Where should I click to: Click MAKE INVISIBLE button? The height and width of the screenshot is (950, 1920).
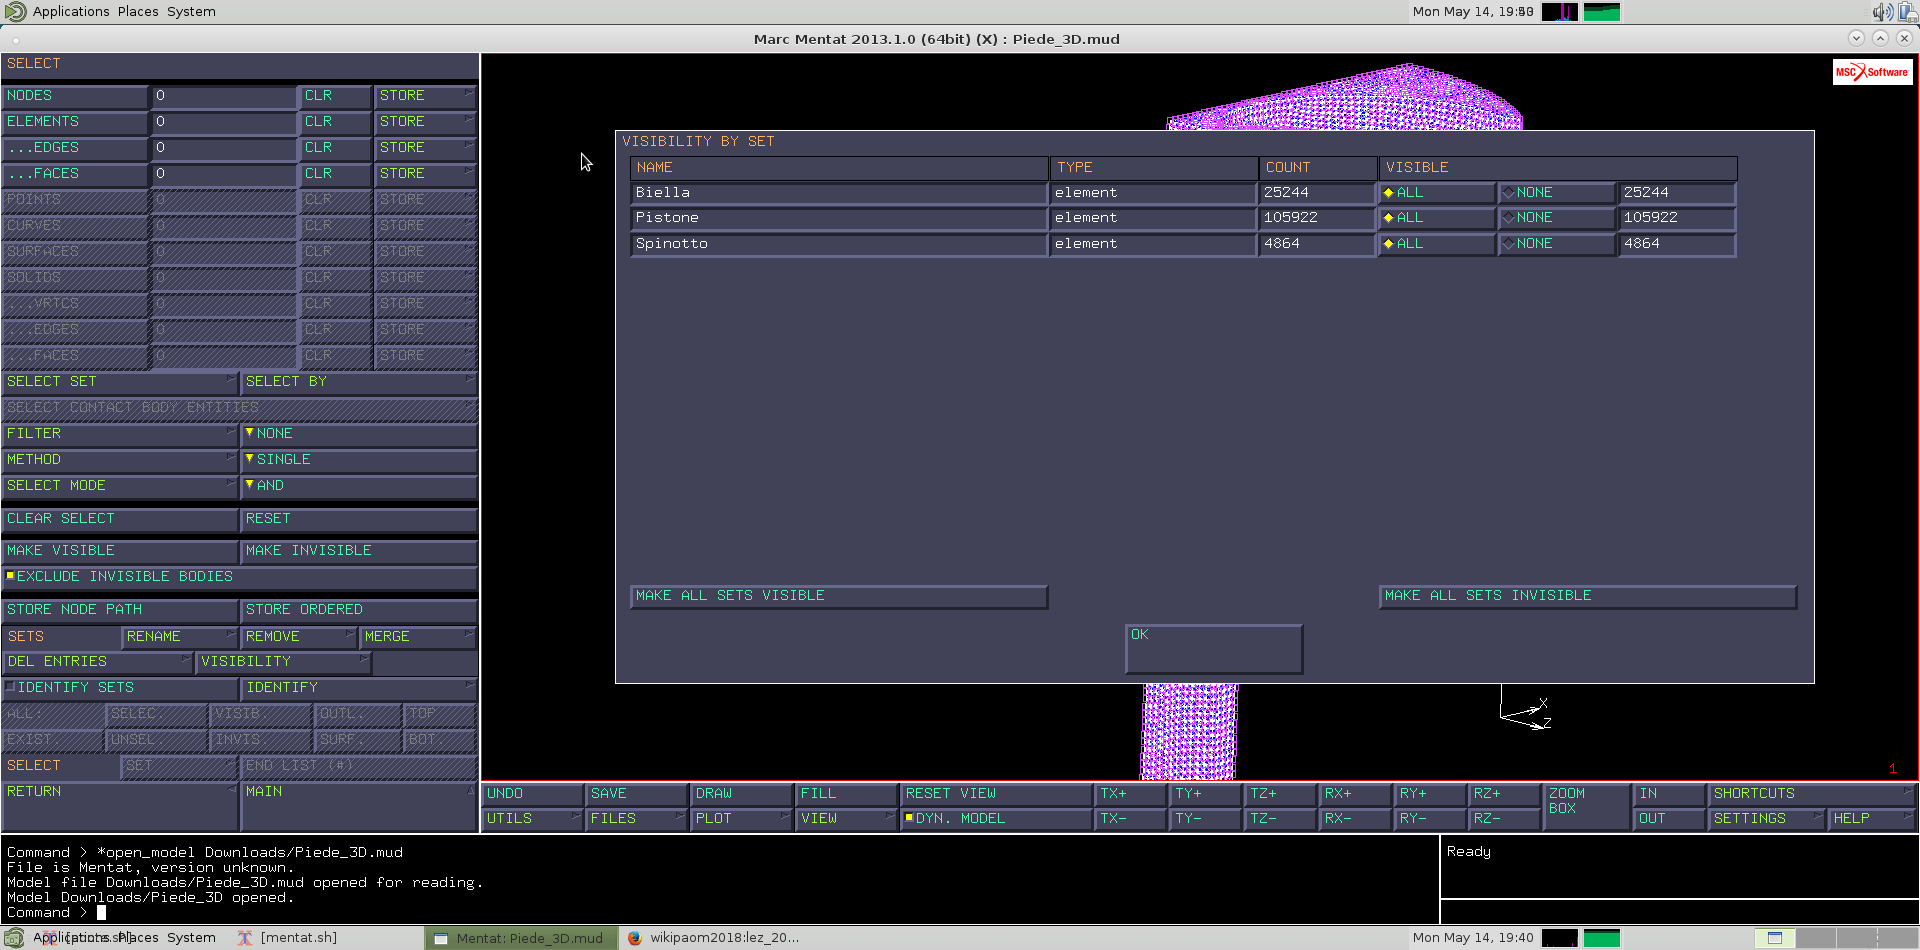pos(359,551)
